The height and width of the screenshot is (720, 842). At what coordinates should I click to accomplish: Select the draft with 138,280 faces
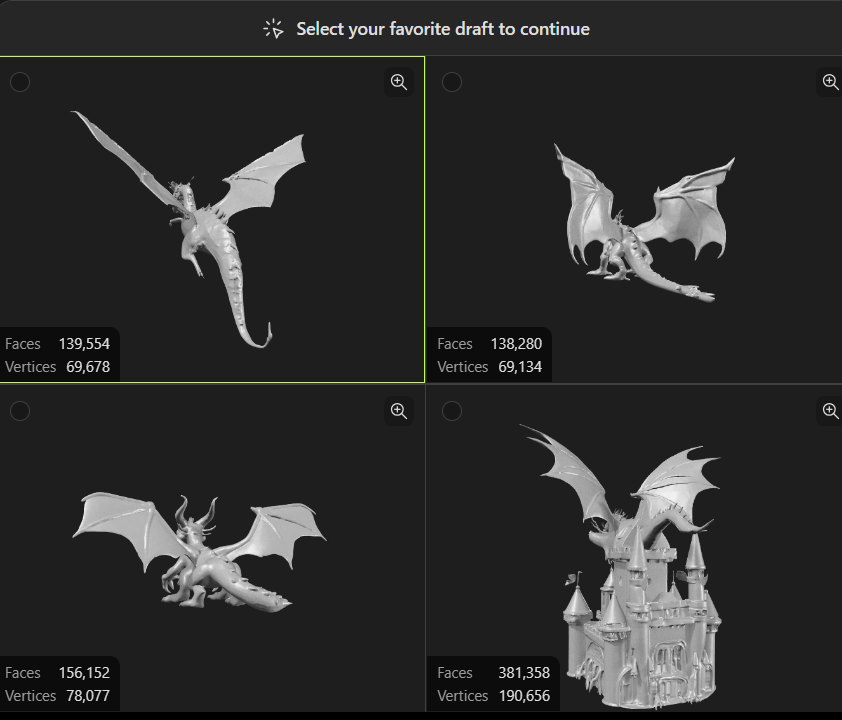pyautogui.click(x=452, y=82)
